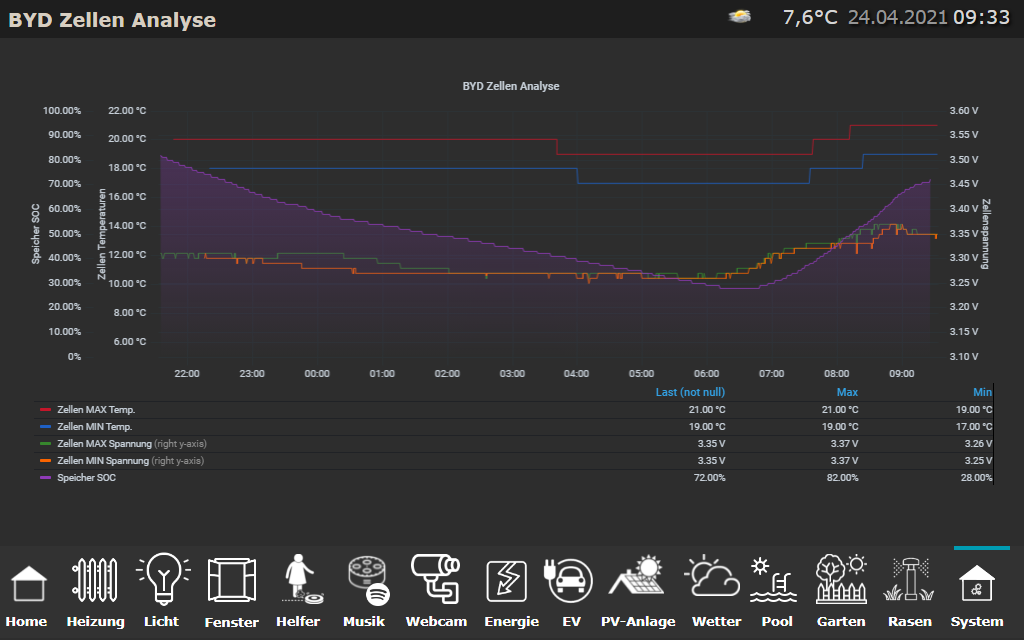This screenshot has height=640, width=1024.
Task: Click the 17.00 °C min temperature value
Action: pos(974,426)
